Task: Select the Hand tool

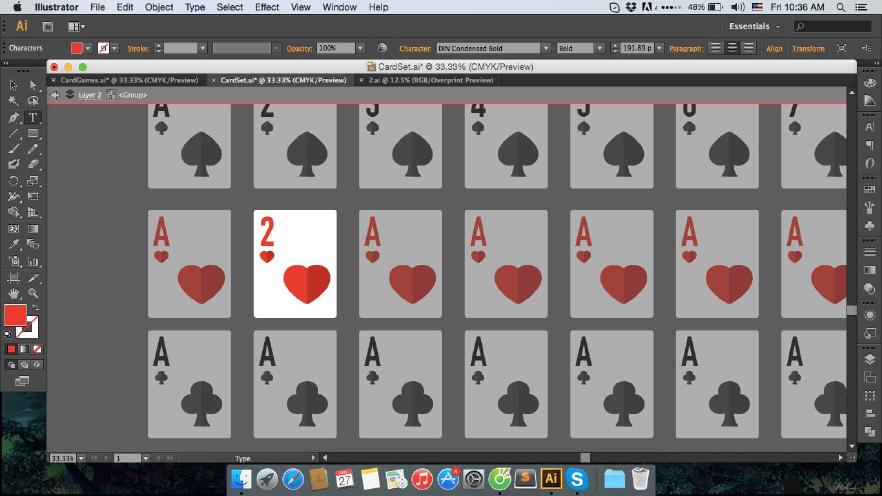Action: pos(14,293)
